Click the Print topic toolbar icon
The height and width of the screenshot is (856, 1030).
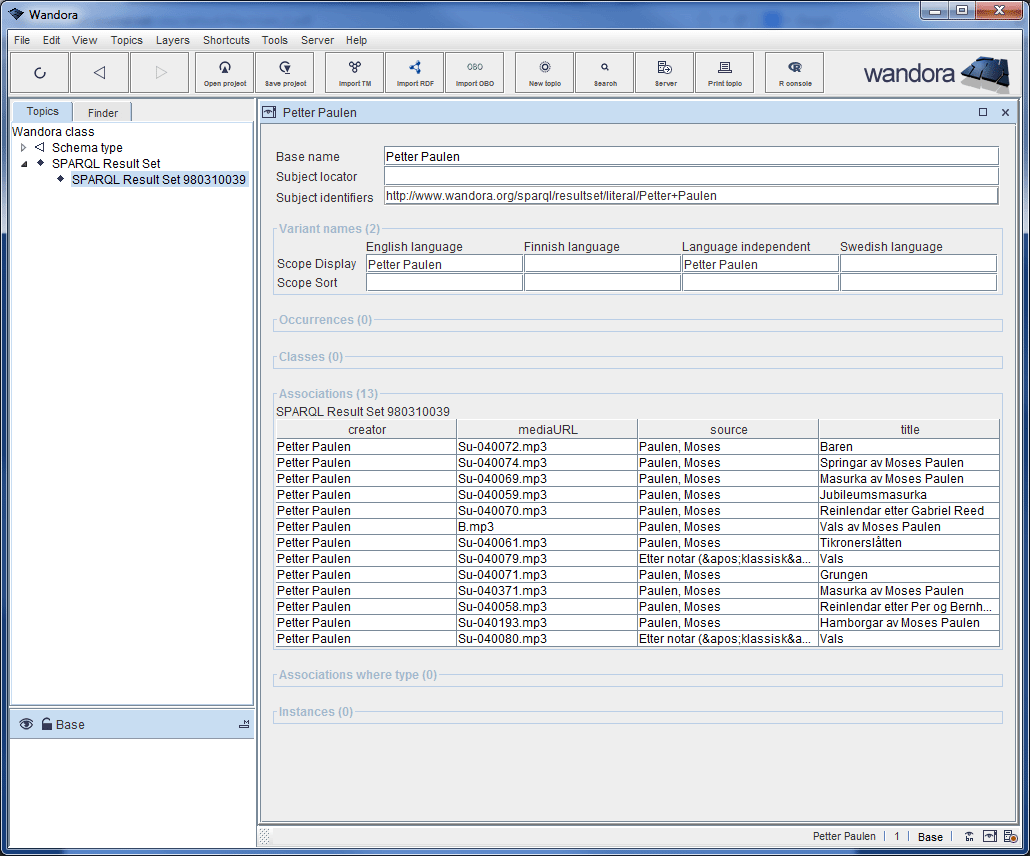(724, 72)
